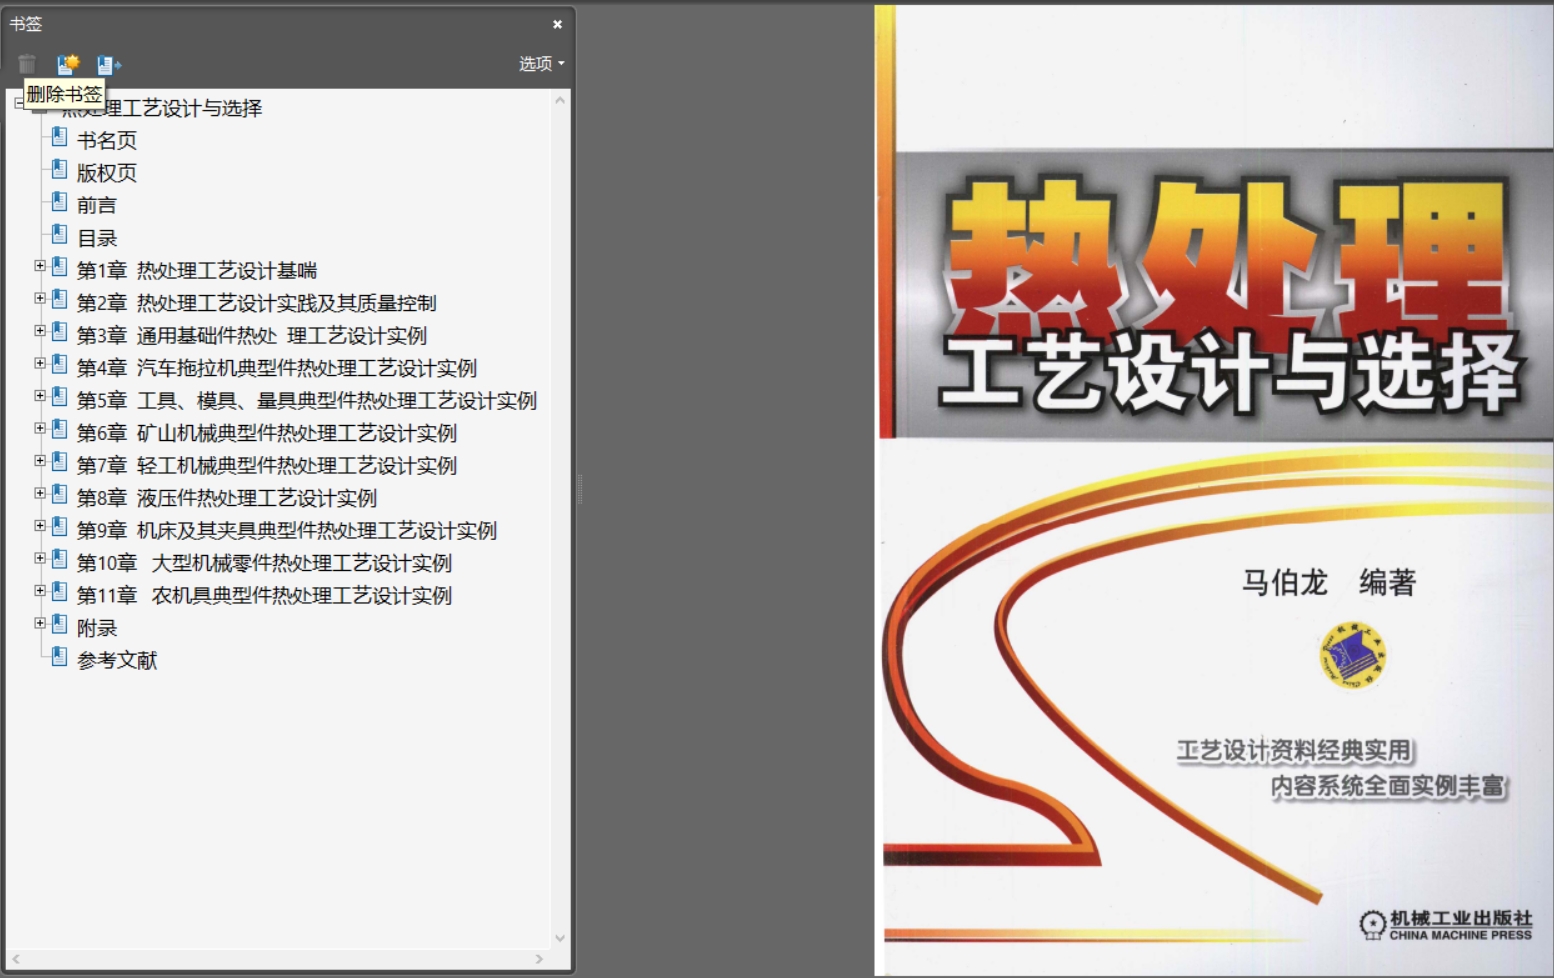Open the 第4章 汽车拖拉机典型件 bookmark
This screenshot has height=978, width=1554.
[276, 368]
